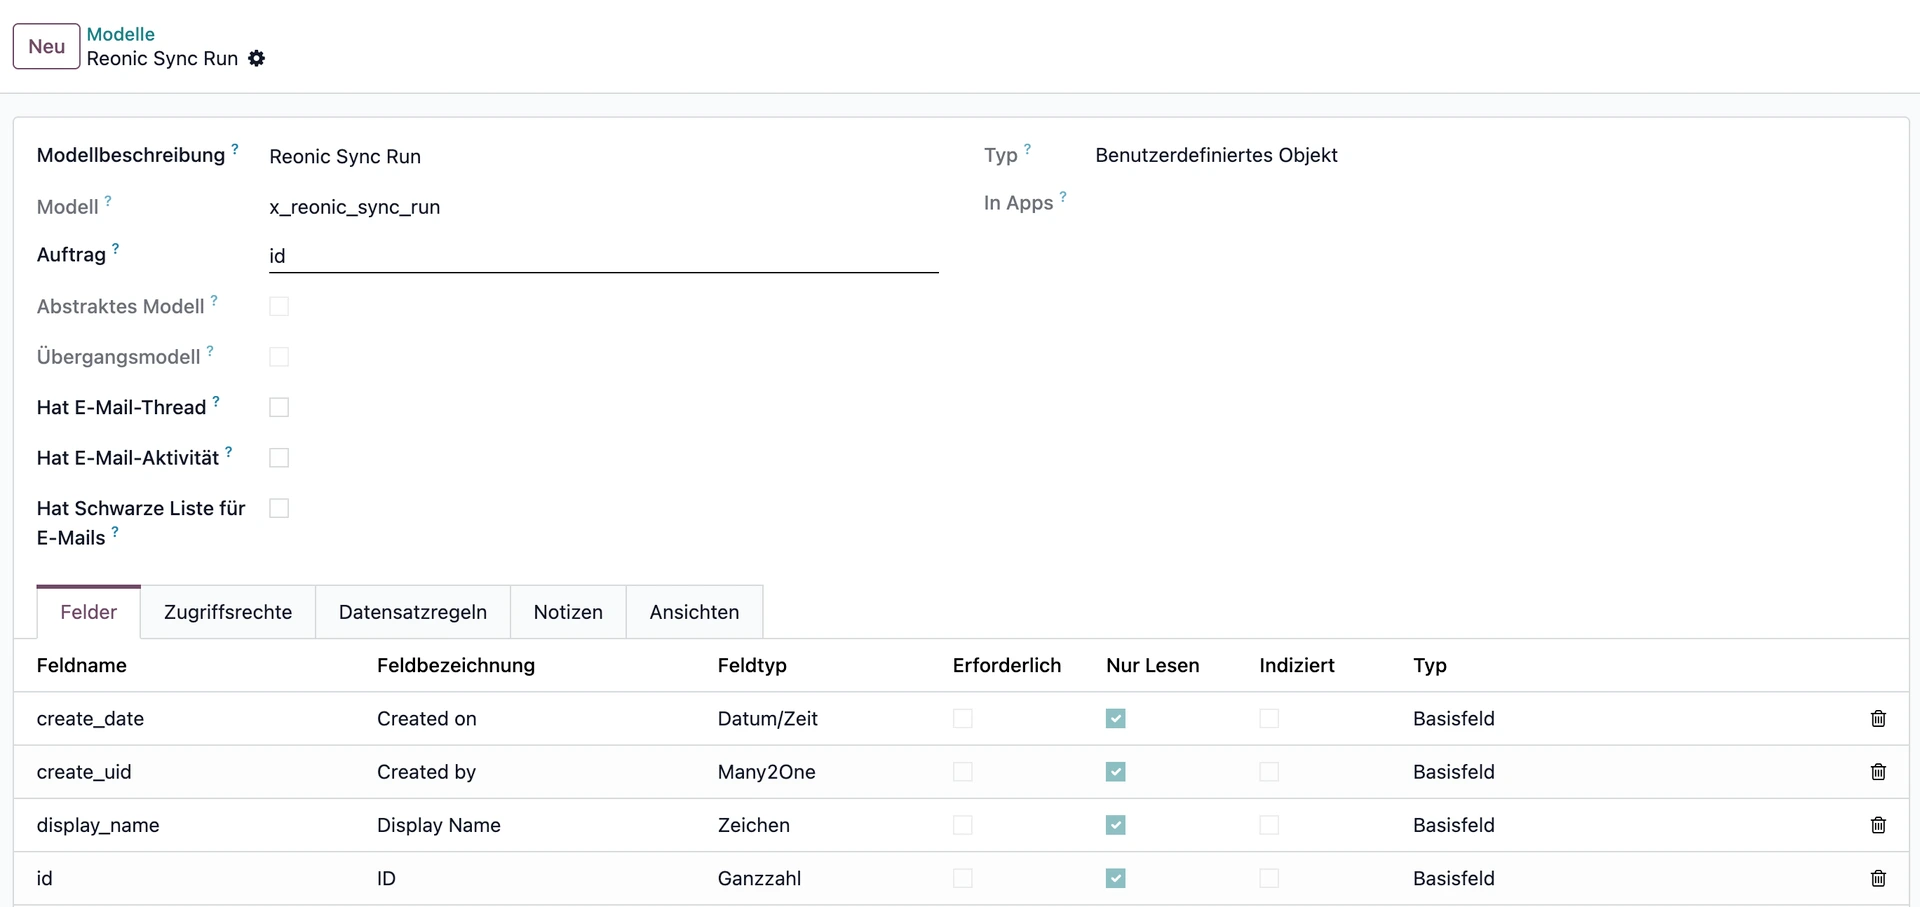Click trash icon for create_uid field
The height and width of the screenshot is (907, 1920).
(x=1877, y=772)
